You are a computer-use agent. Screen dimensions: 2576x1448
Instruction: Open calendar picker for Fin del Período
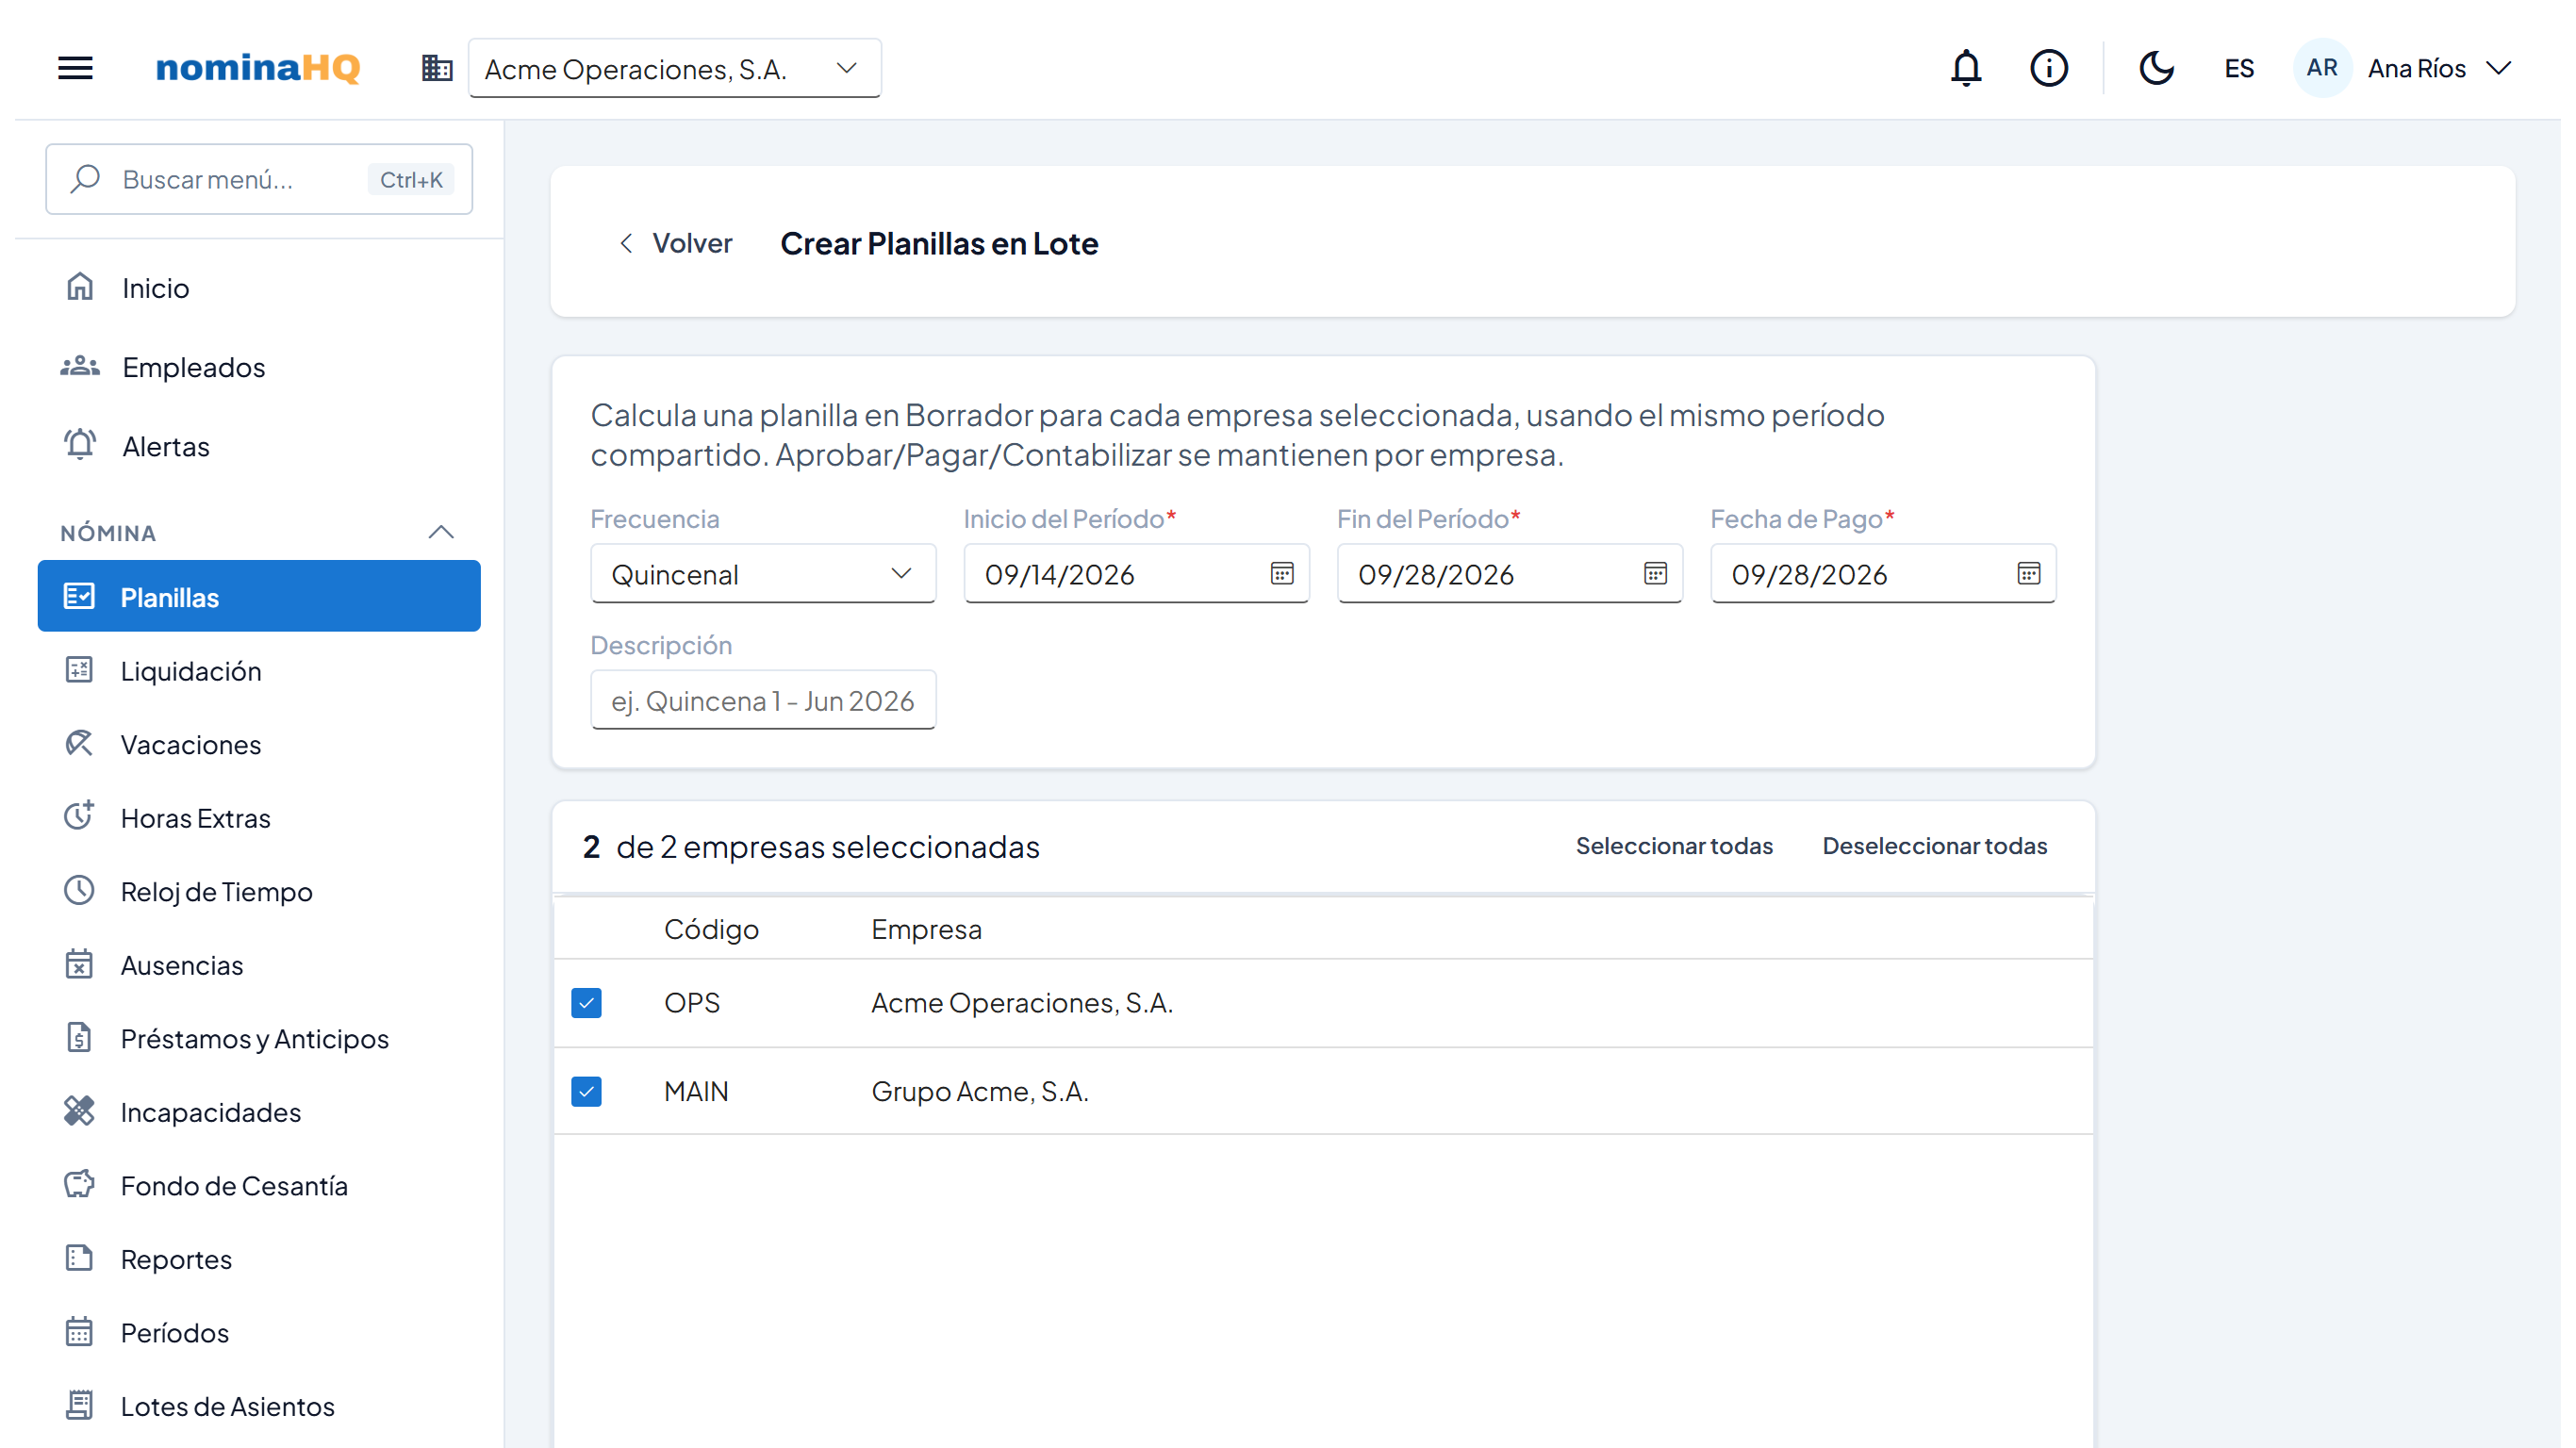click(x=1655, y=573)
